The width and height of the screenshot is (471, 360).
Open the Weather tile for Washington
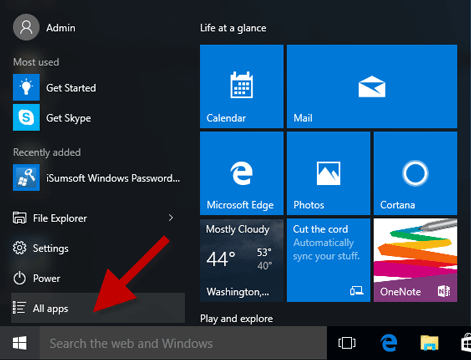coord(242,260)
